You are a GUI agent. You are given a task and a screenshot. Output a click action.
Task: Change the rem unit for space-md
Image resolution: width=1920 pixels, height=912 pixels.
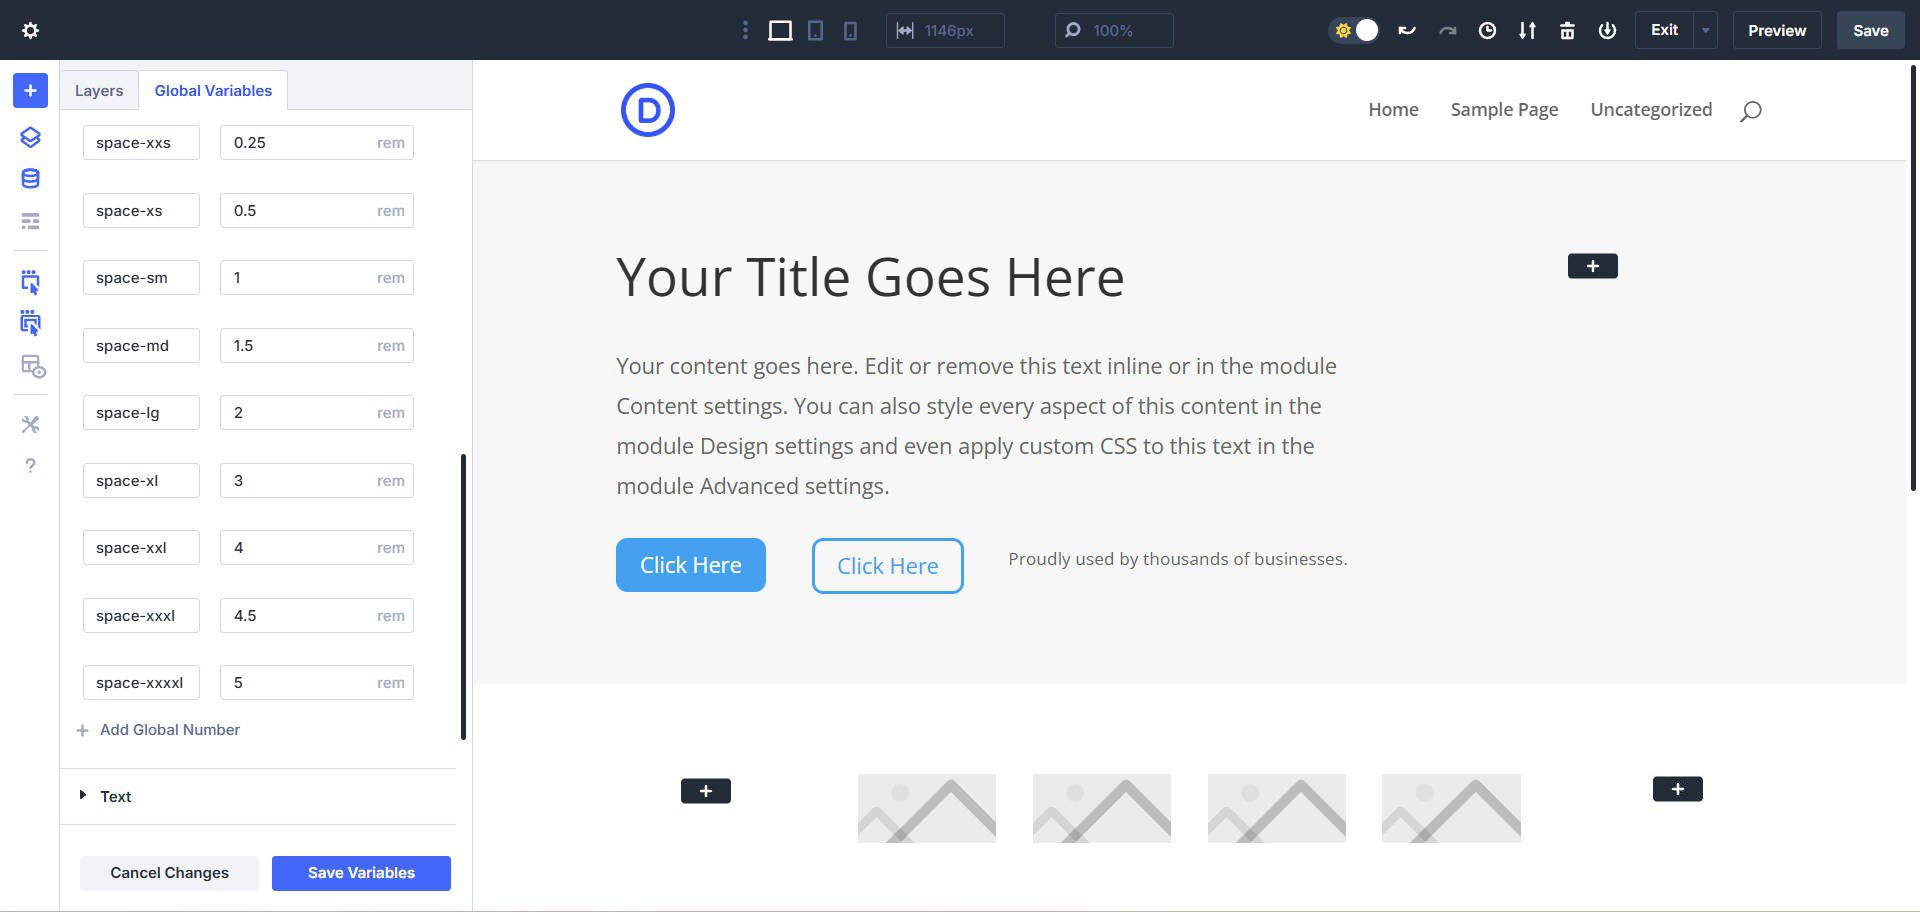coord(391,346)
